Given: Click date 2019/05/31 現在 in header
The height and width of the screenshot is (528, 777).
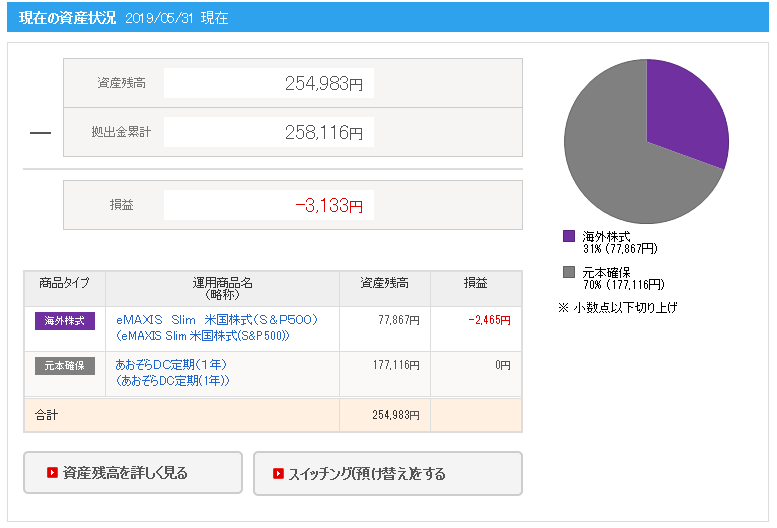Looking at the screenshot, I should click(176, 18).
